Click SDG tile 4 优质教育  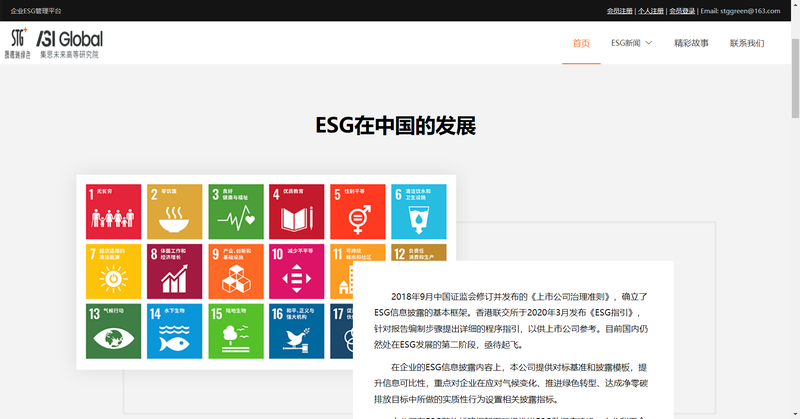[296, 212]
